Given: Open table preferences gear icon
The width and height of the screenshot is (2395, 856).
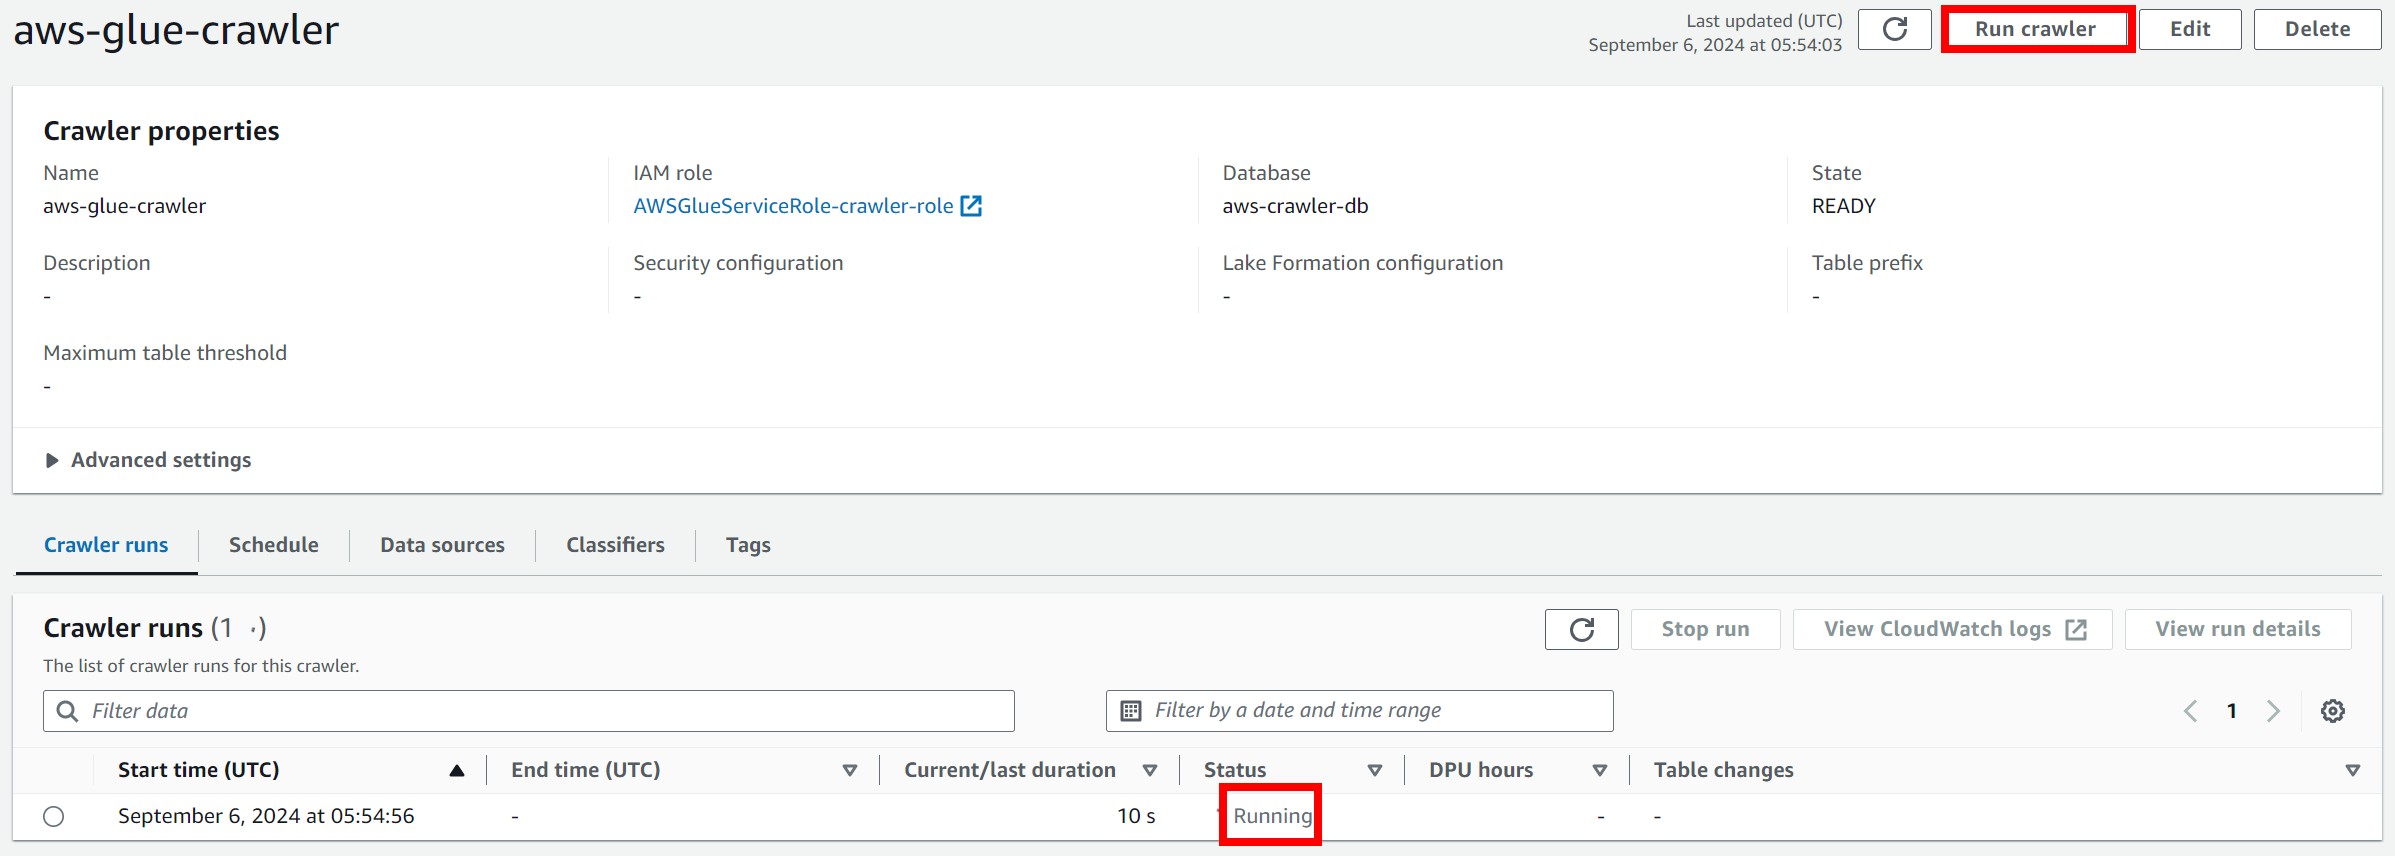Looking at the screenshot, I should (2333, 711).
